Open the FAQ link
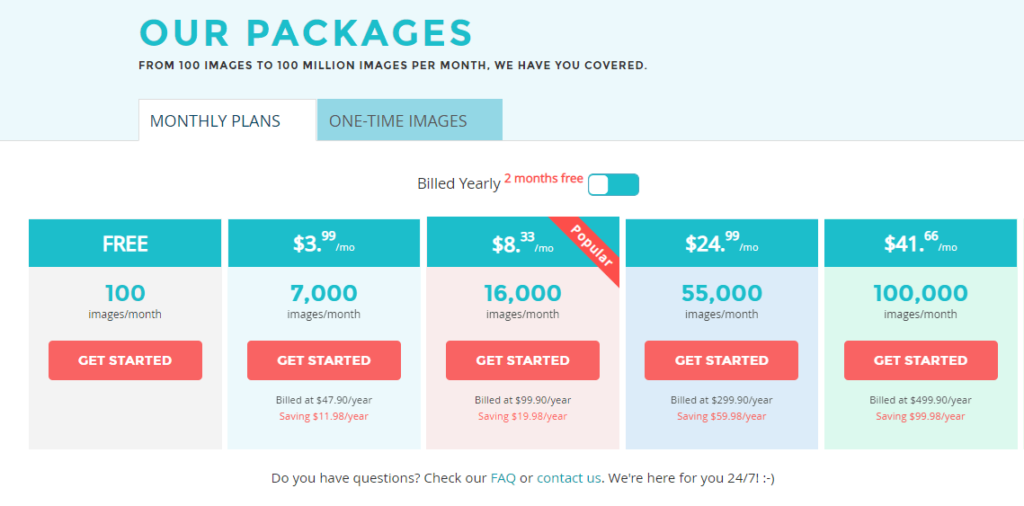Image resolution: width=1024 pixels, height=506 pixels. pos(503,478)
